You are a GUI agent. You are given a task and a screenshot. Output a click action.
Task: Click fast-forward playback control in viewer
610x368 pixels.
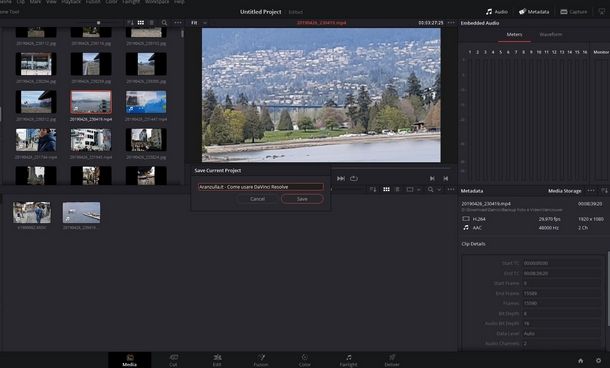(341, 179)
